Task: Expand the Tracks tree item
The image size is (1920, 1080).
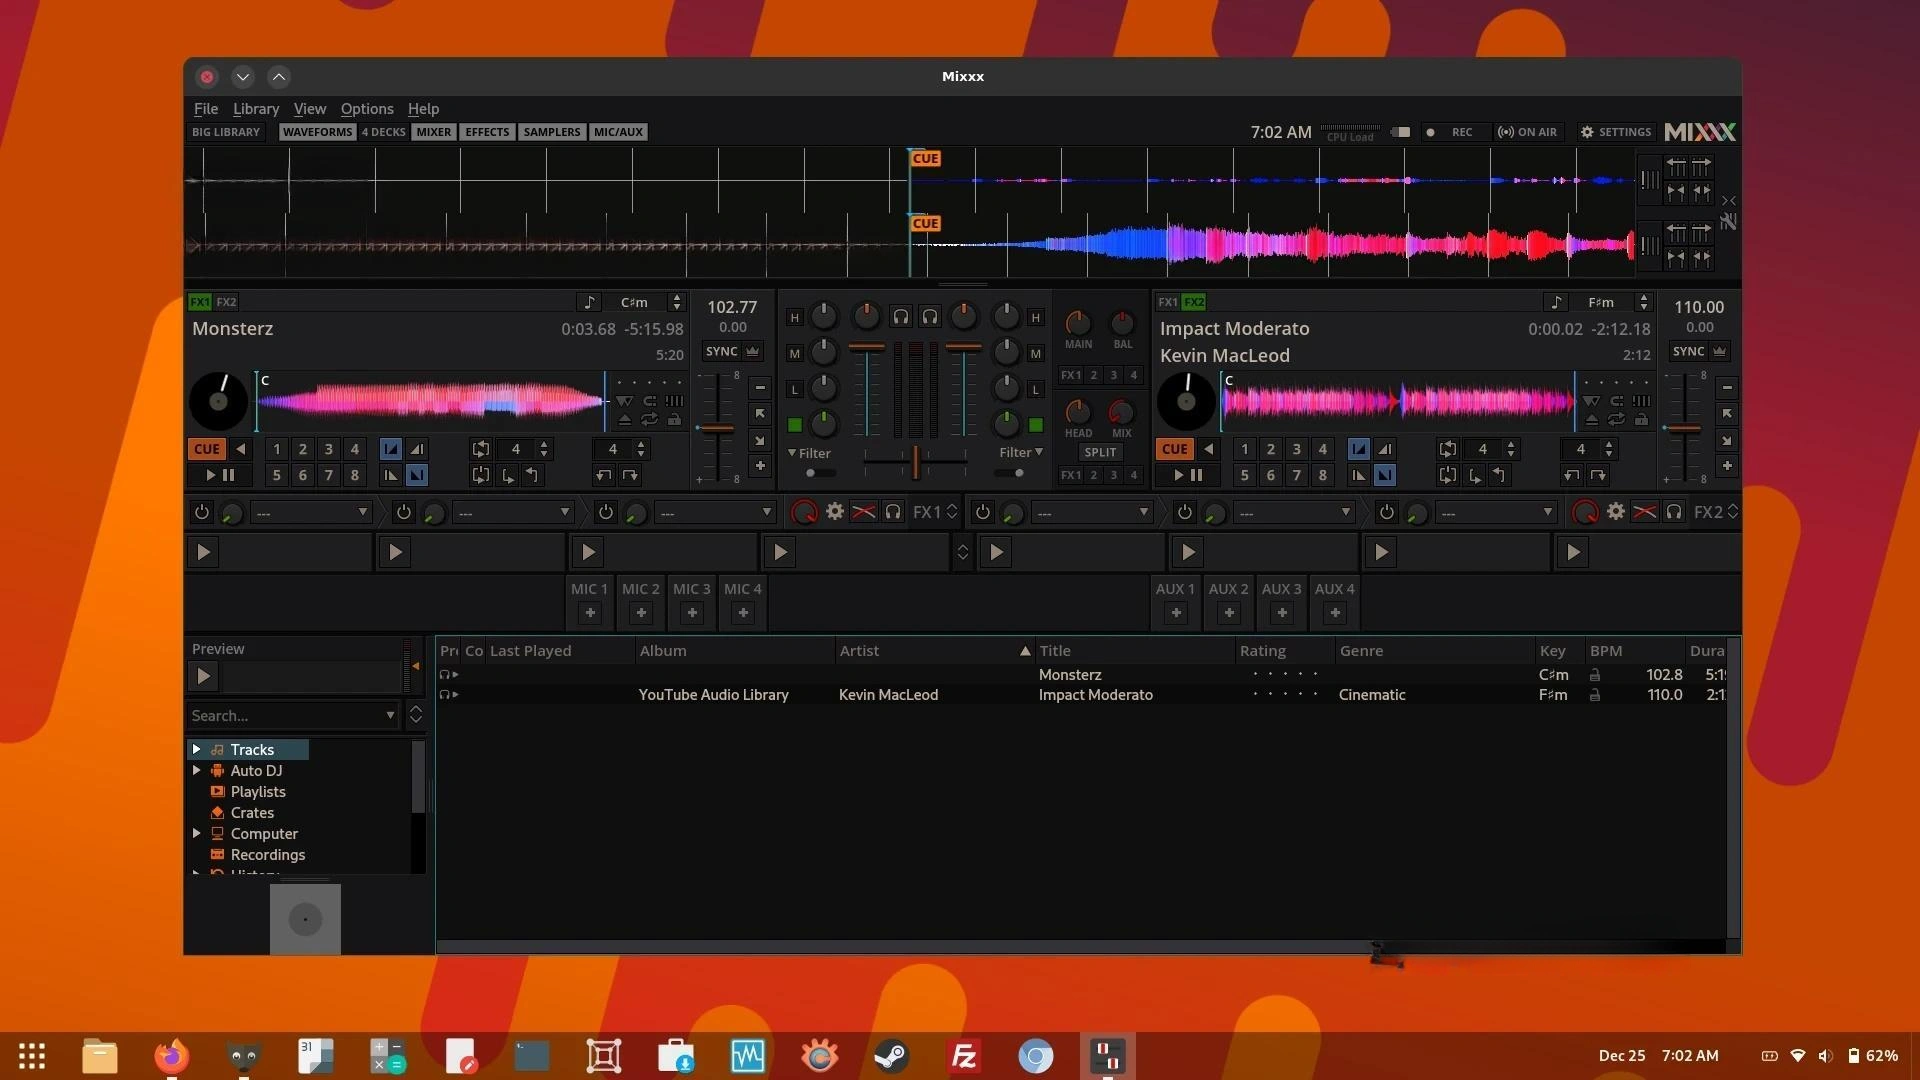Action: tap(197, 749)
